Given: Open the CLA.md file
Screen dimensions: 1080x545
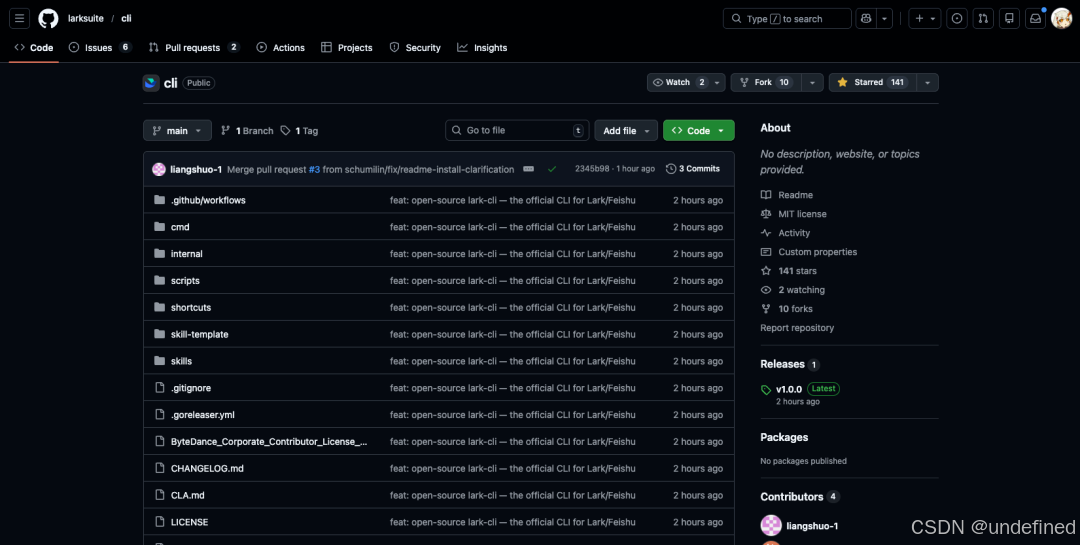Looking at the screenshot, I should 187,495.
